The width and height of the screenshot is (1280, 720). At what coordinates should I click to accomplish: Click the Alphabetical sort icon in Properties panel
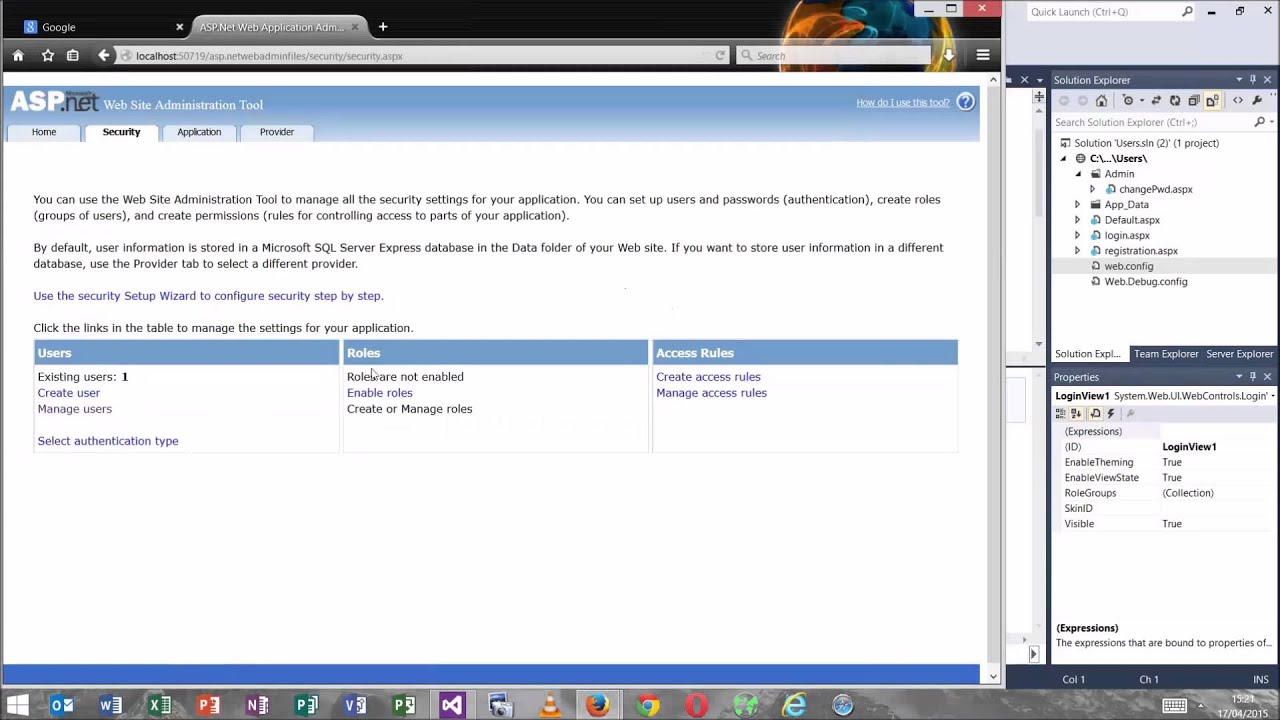[x=1076, y=414]
